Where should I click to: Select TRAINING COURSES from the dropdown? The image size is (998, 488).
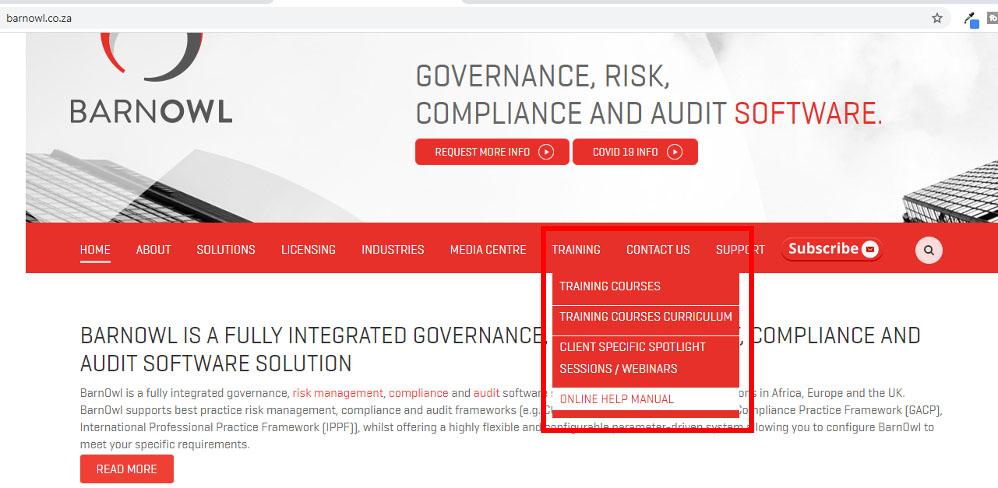pos(645,289)
